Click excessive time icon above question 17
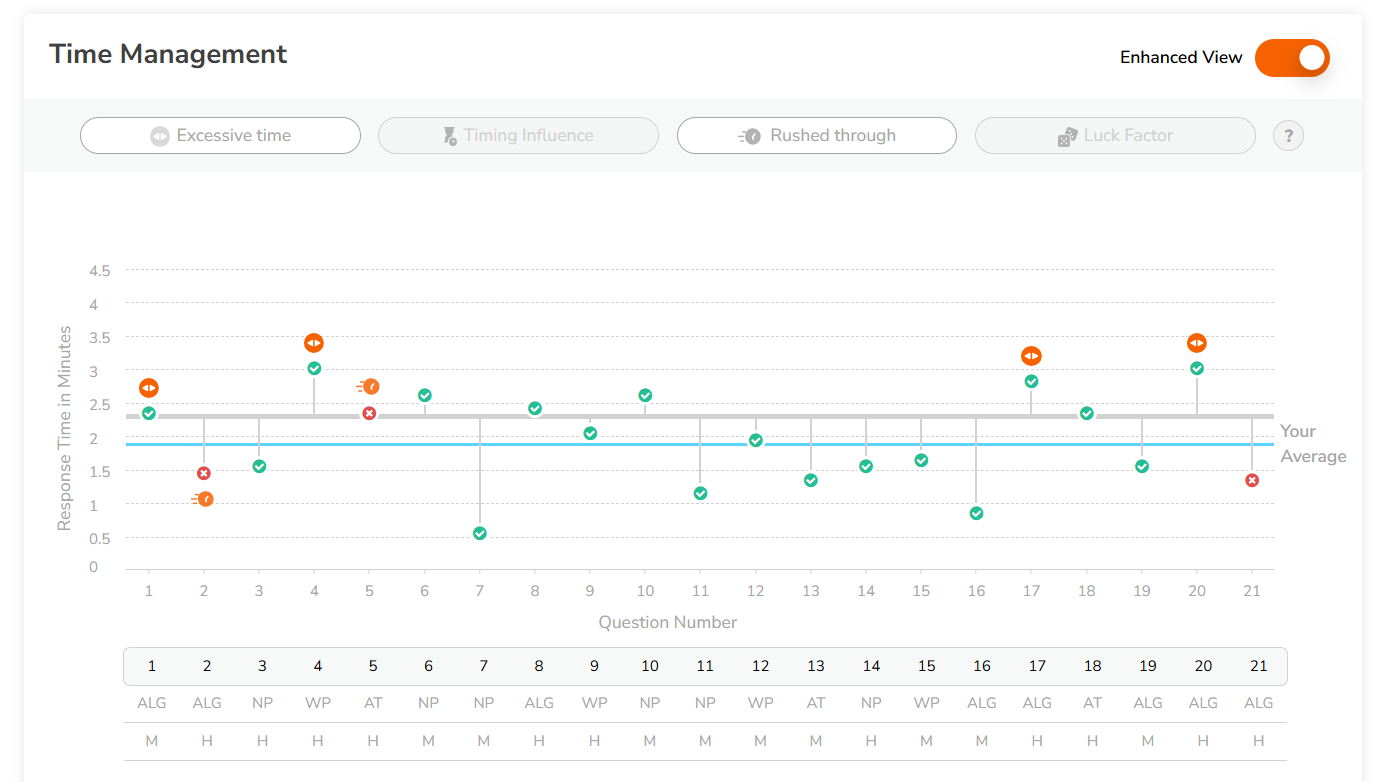 coord(1031,356)
